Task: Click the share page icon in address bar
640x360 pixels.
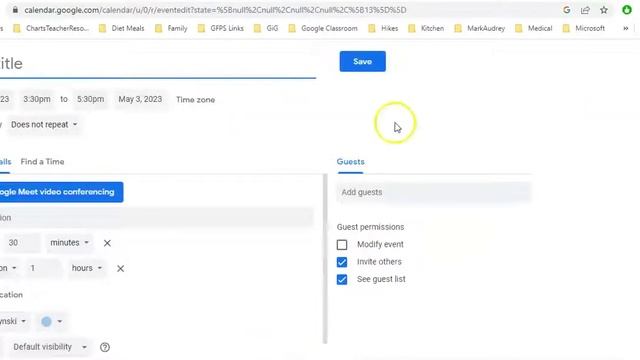Action: pyautogui.click(x=585, y=10)
